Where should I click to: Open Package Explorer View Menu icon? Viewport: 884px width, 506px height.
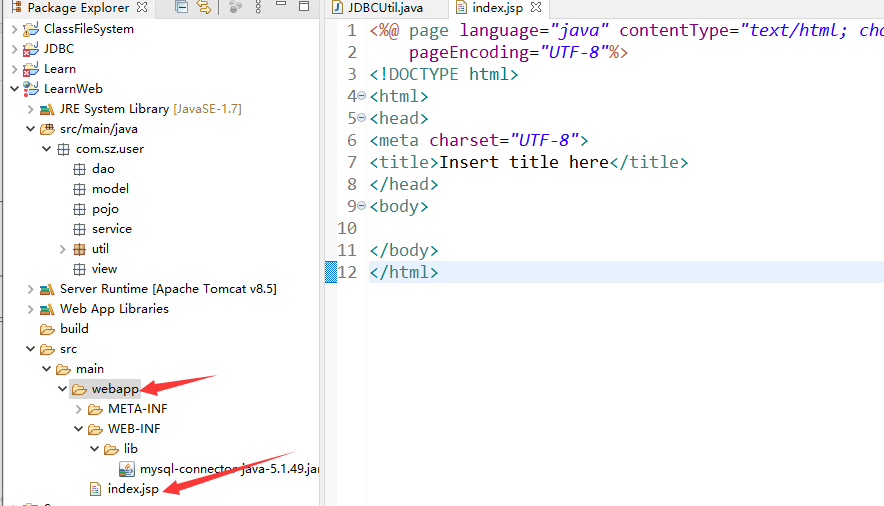click(x=258, y=7)
